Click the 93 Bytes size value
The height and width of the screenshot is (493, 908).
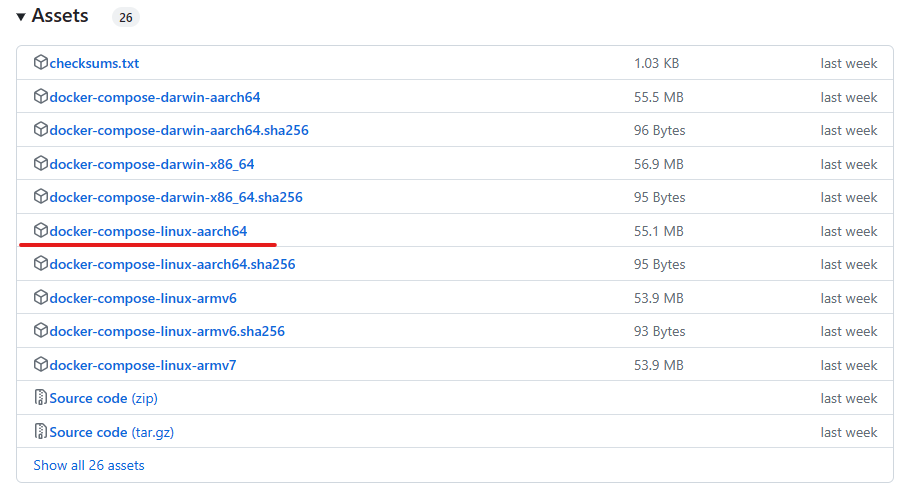point(660,331)
